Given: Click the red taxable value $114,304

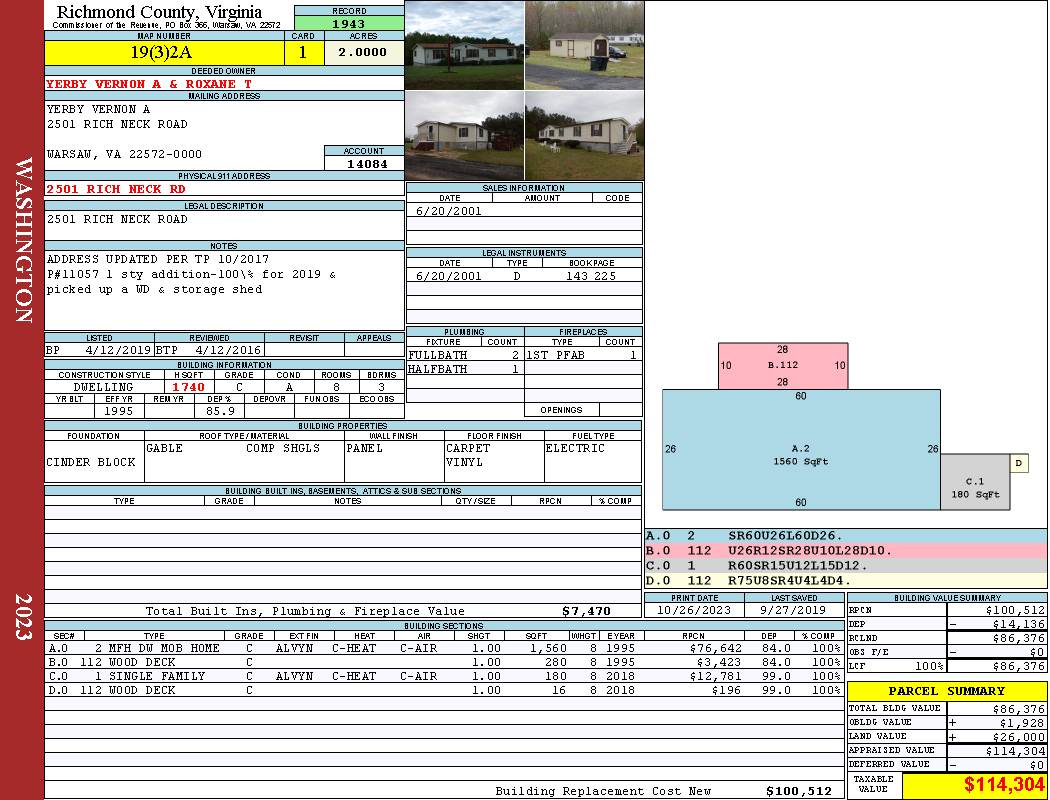Looking at the screenshot, I should (x=1004, y=785).
